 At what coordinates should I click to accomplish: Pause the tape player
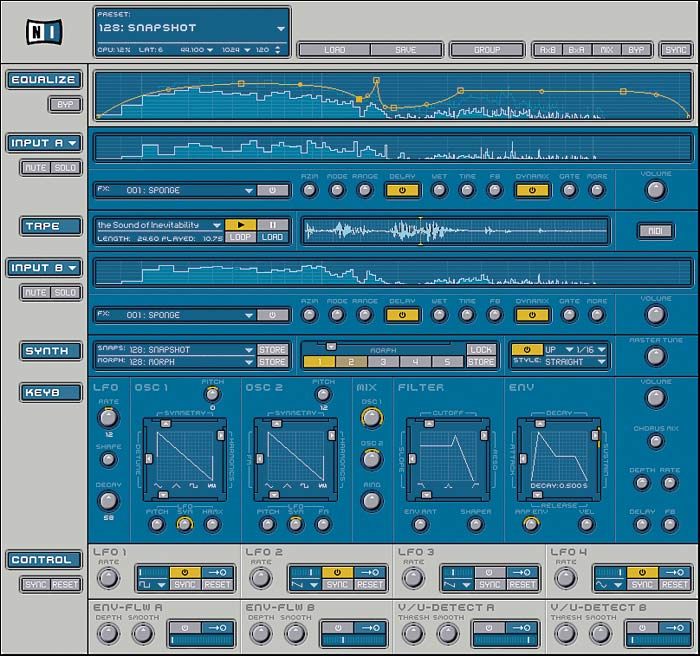click(272, 225)
